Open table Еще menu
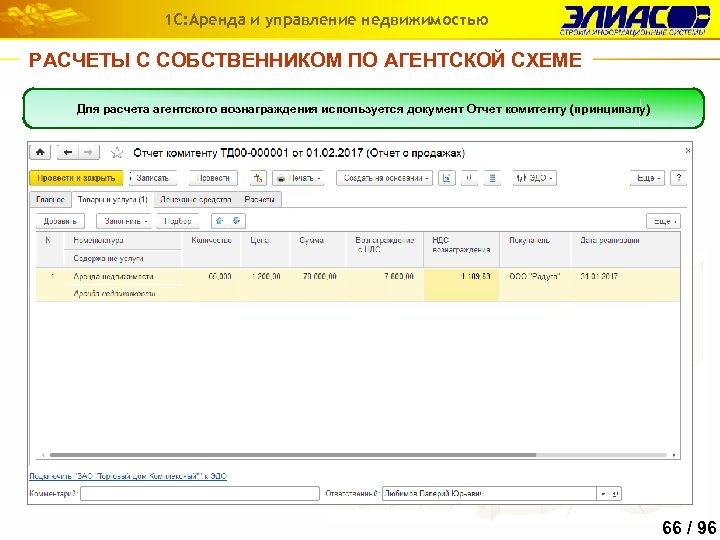The height and width of the screenshot is (540, 720). pyautogui.click(x=664, y=221)
